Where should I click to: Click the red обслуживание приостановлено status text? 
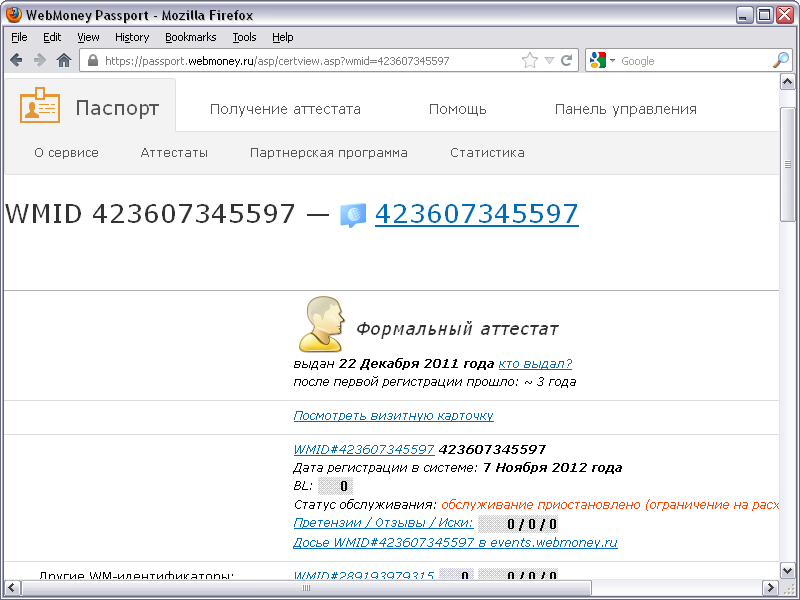610,505
